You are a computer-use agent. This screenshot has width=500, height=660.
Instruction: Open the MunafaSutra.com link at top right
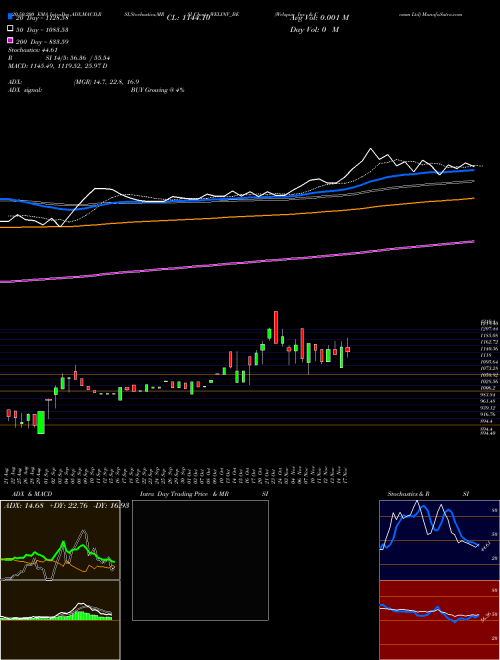[442, 14]
